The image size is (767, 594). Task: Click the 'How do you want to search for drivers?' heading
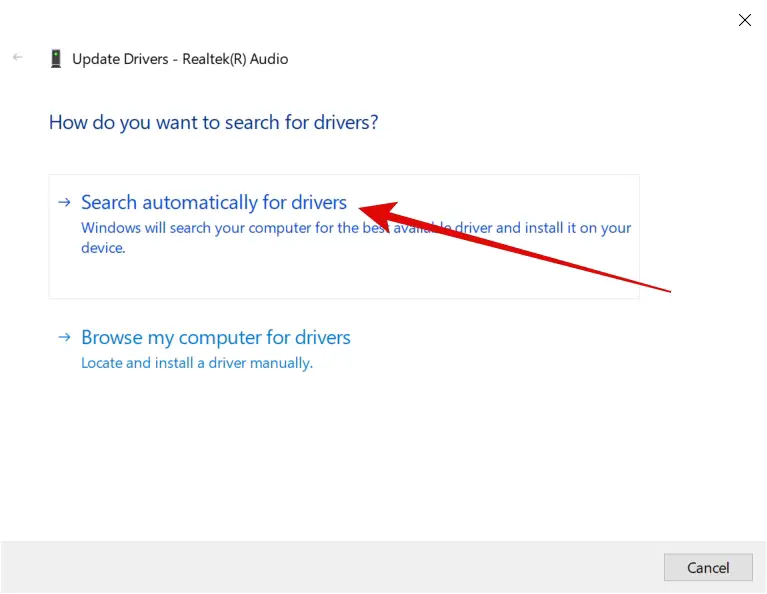pos(214,122)
